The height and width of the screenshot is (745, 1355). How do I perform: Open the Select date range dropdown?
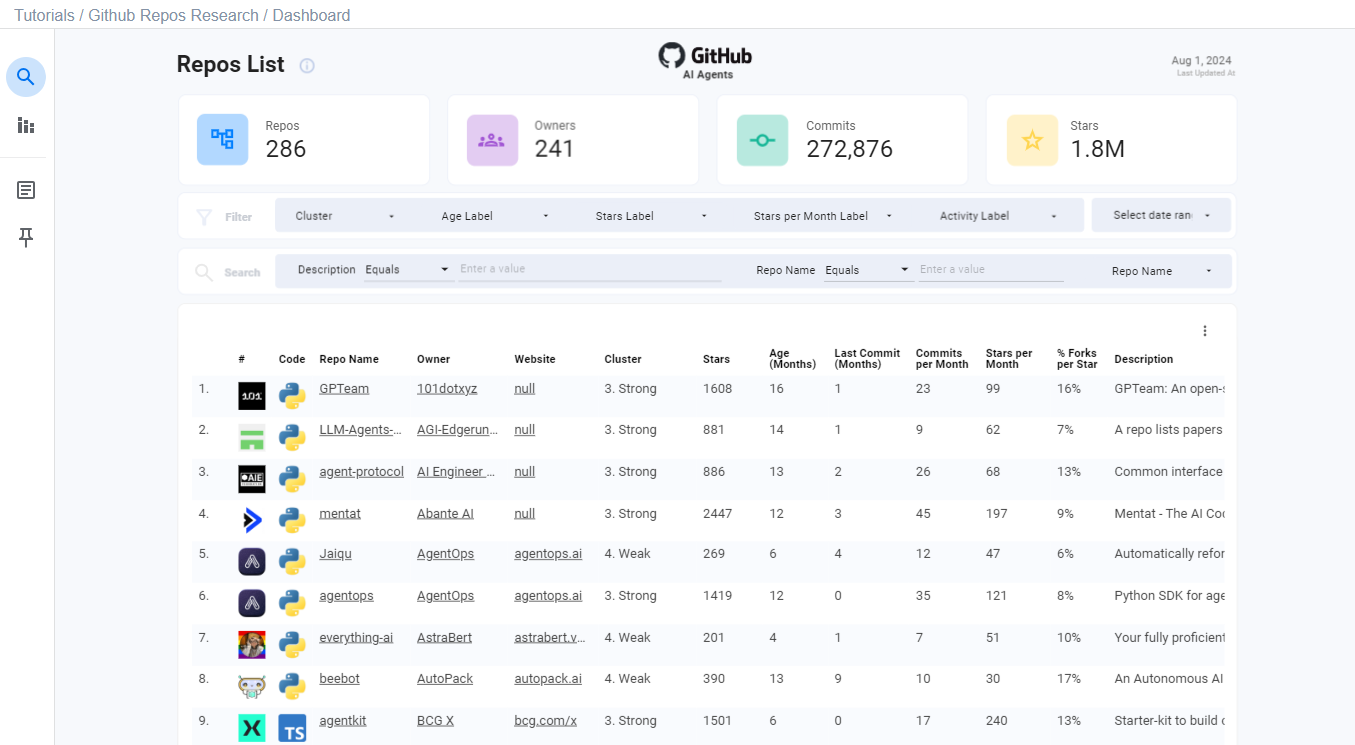coord(1161,215)
